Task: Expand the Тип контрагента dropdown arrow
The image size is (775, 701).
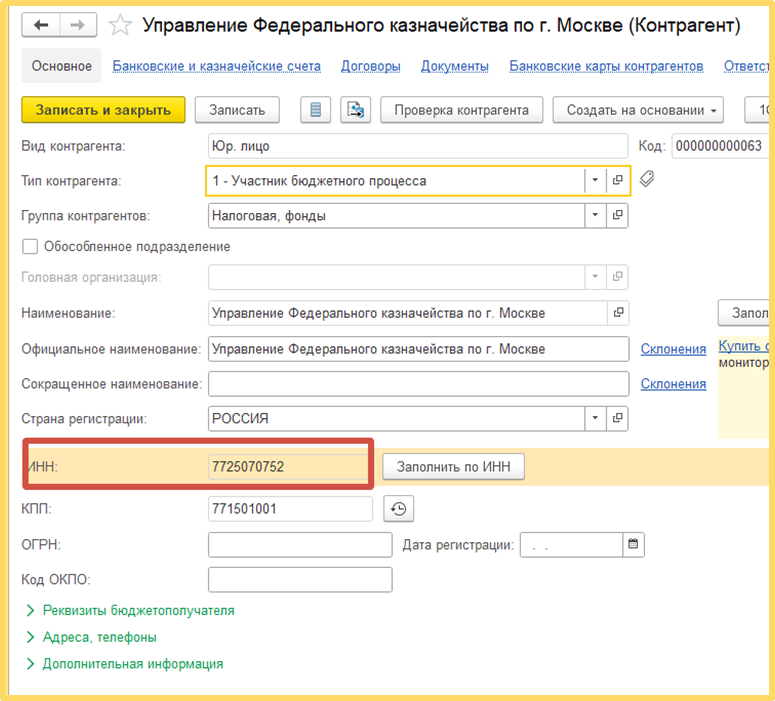Action: 595,180
